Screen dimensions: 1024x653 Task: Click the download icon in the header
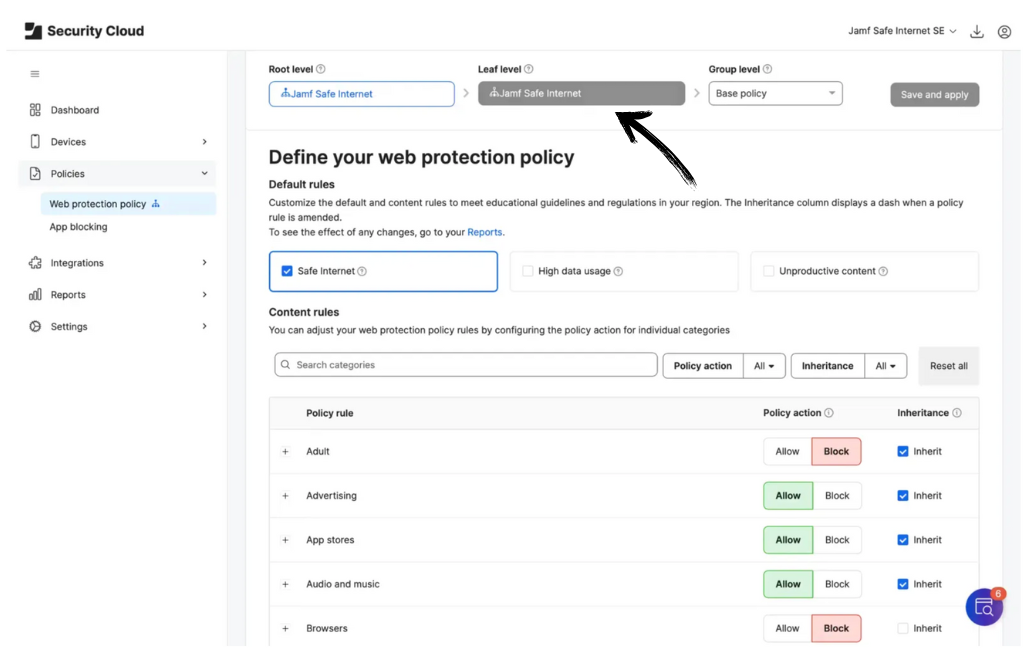[x=977, y=31]
